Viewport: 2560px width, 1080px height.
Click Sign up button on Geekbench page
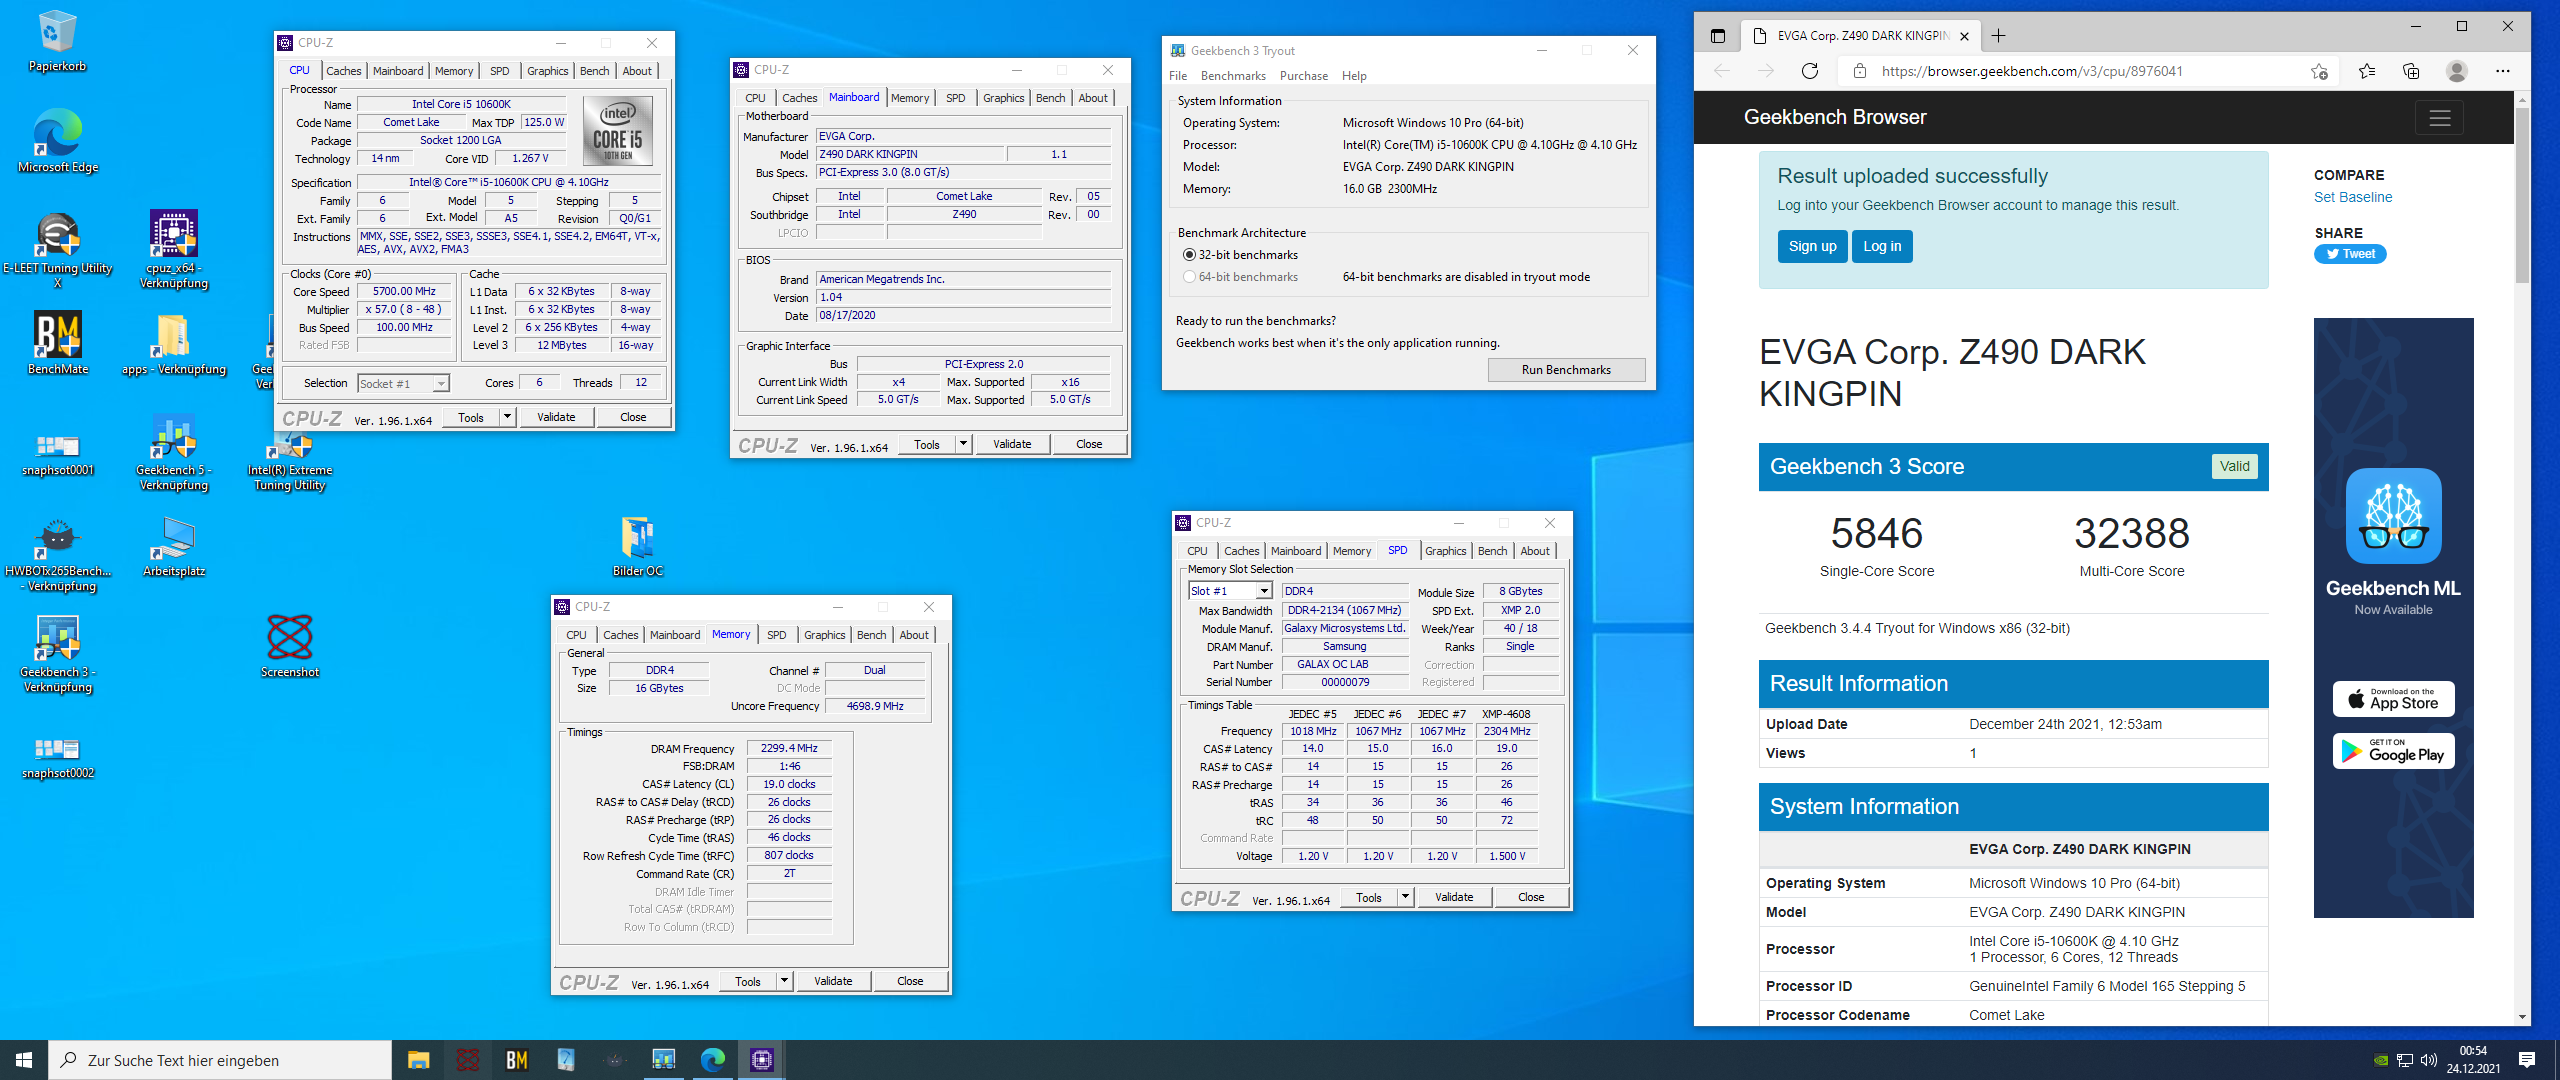[1812, 246]
